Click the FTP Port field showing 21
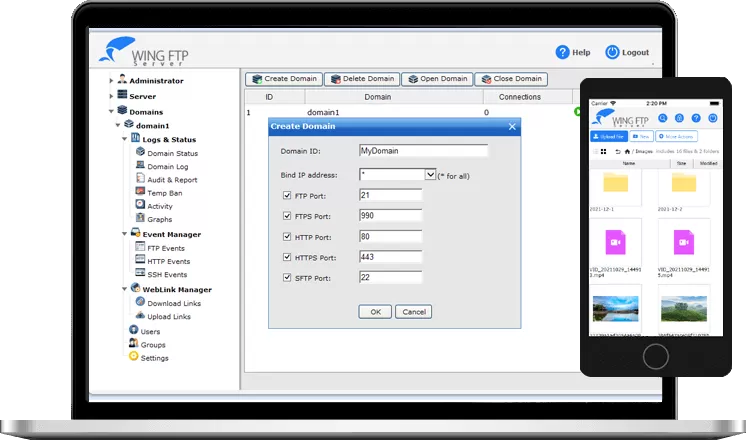 [x=391, y=195]
